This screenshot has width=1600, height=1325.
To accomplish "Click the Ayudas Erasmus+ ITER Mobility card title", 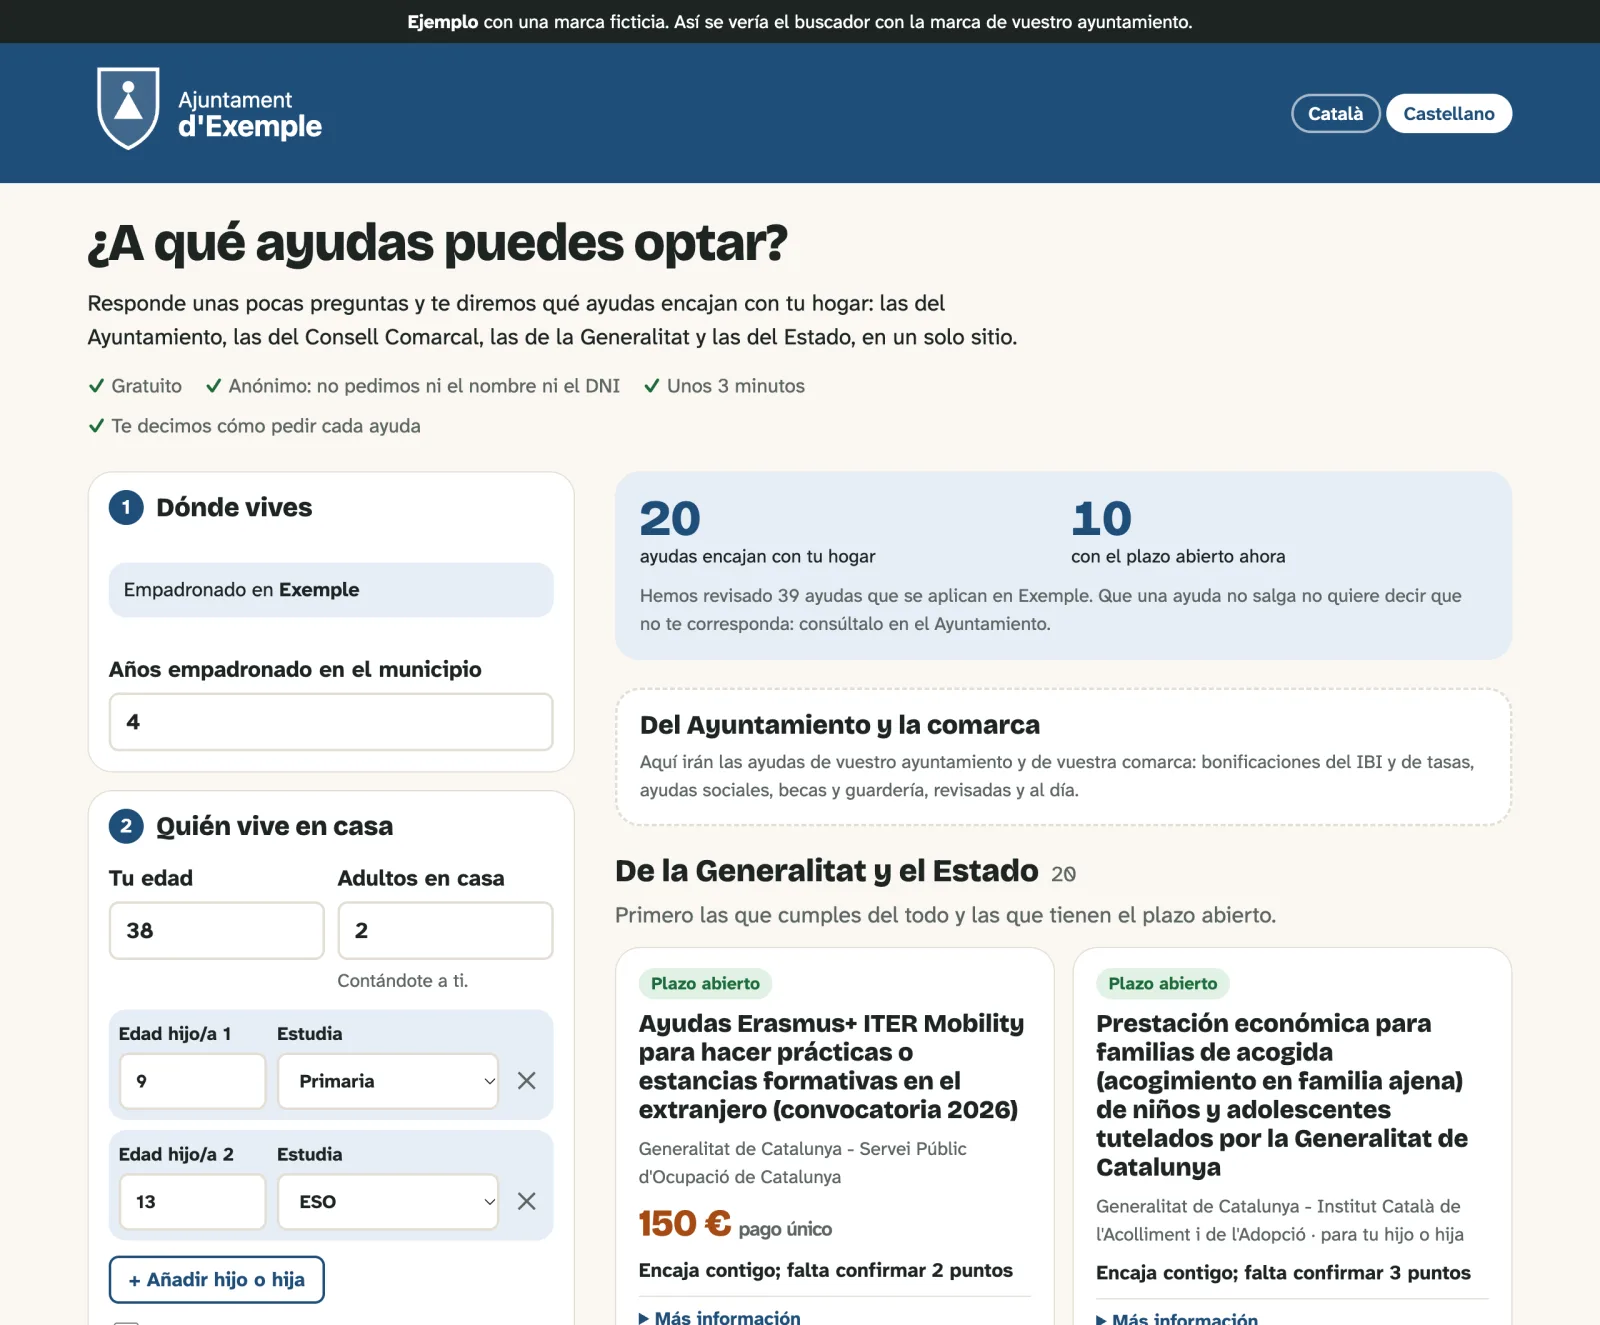I will pos(832,1066).
